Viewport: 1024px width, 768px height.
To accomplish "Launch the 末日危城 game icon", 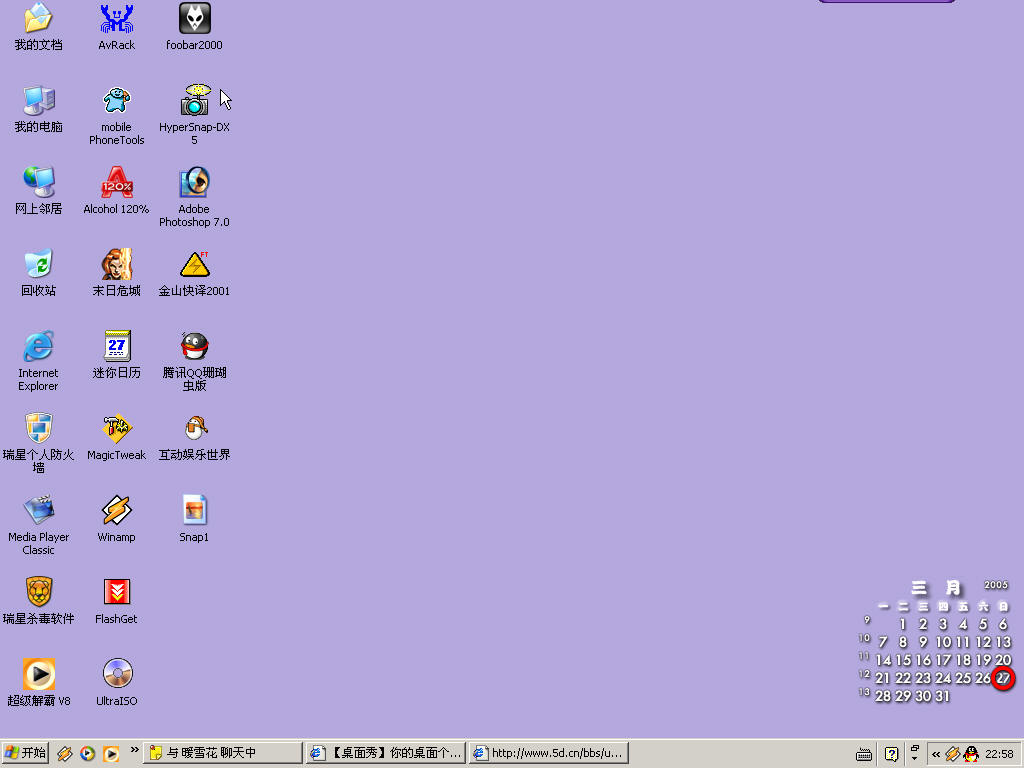I will [x=116, y=264].
